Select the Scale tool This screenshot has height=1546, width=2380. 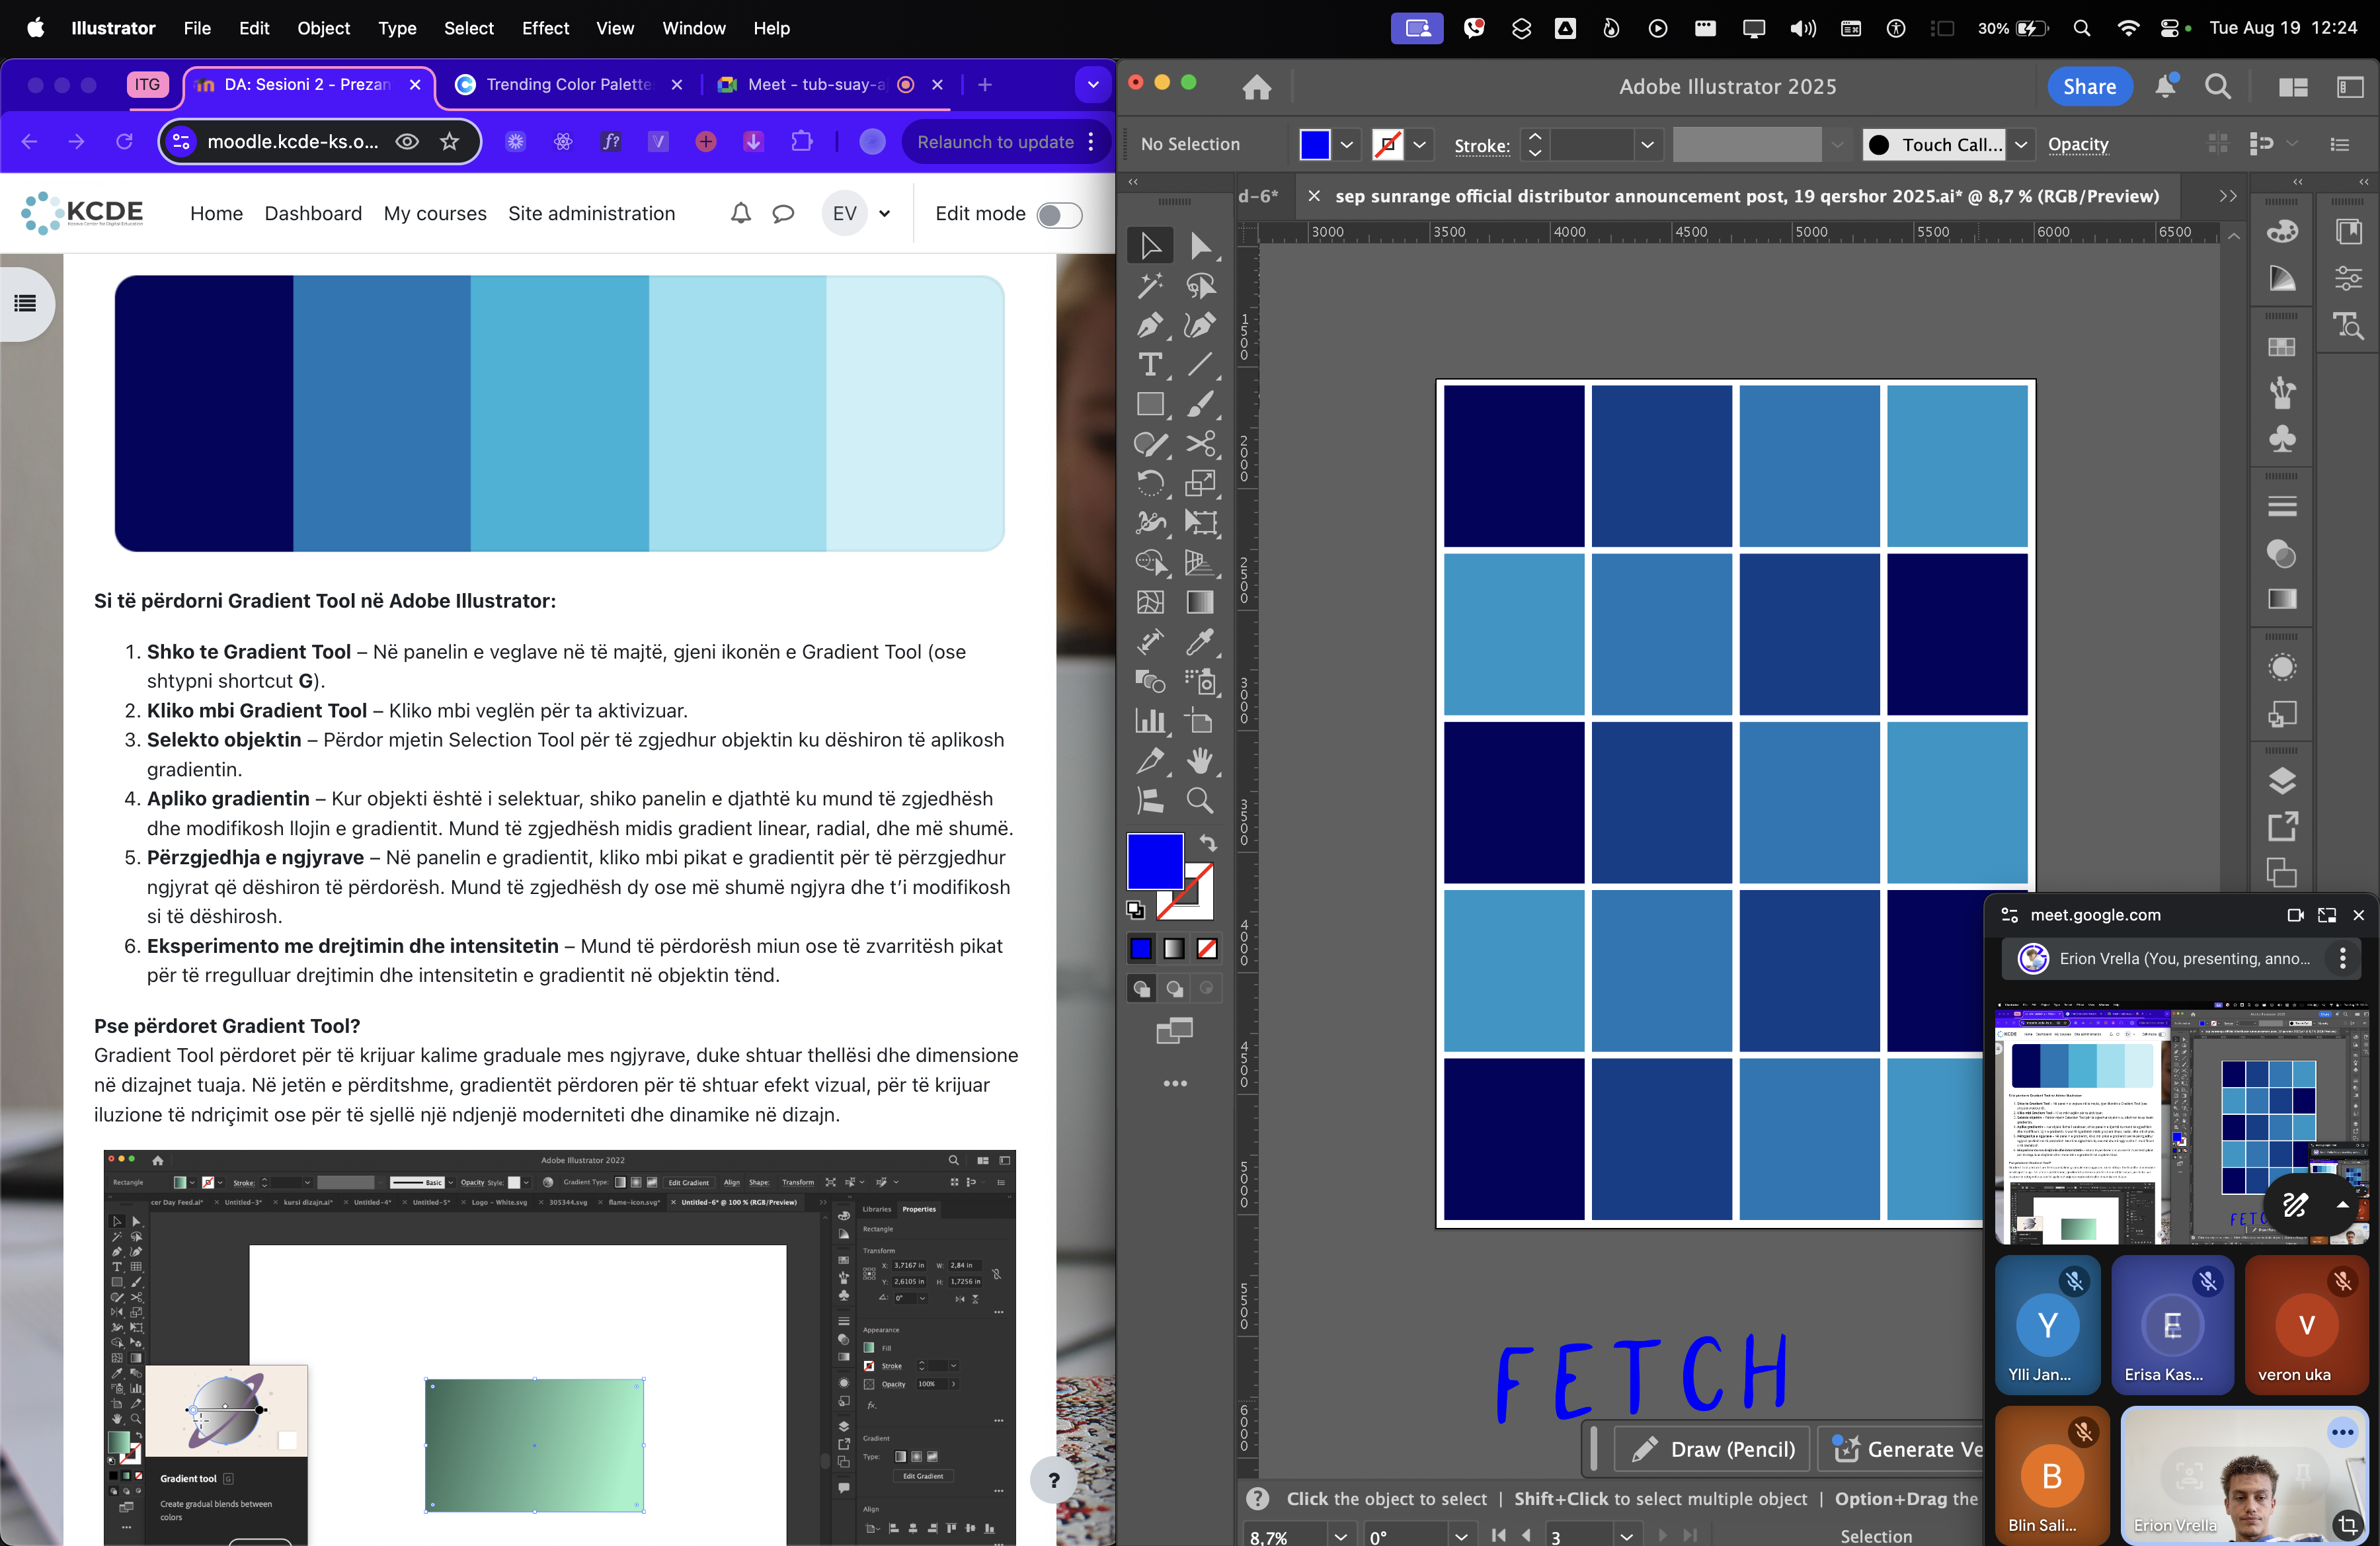1200,483
